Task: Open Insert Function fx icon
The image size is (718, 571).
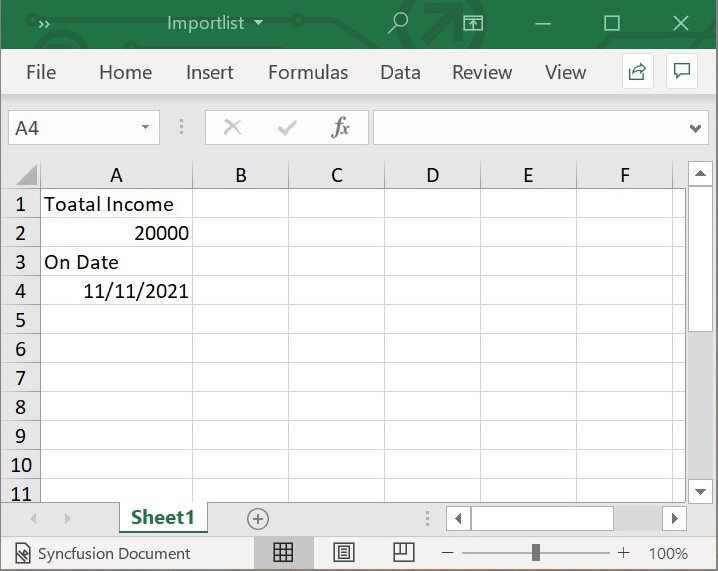Action: tap(340, 127)
